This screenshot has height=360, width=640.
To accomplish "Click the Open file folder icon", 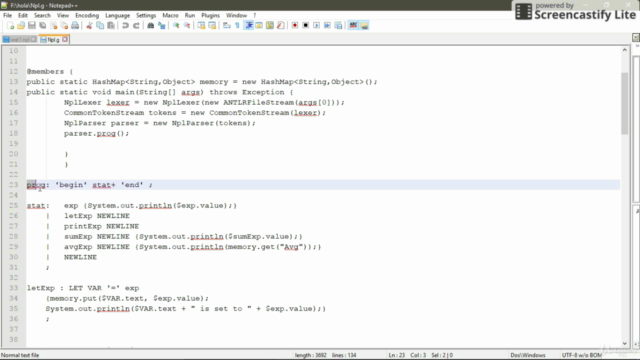I will pos(21,26).
